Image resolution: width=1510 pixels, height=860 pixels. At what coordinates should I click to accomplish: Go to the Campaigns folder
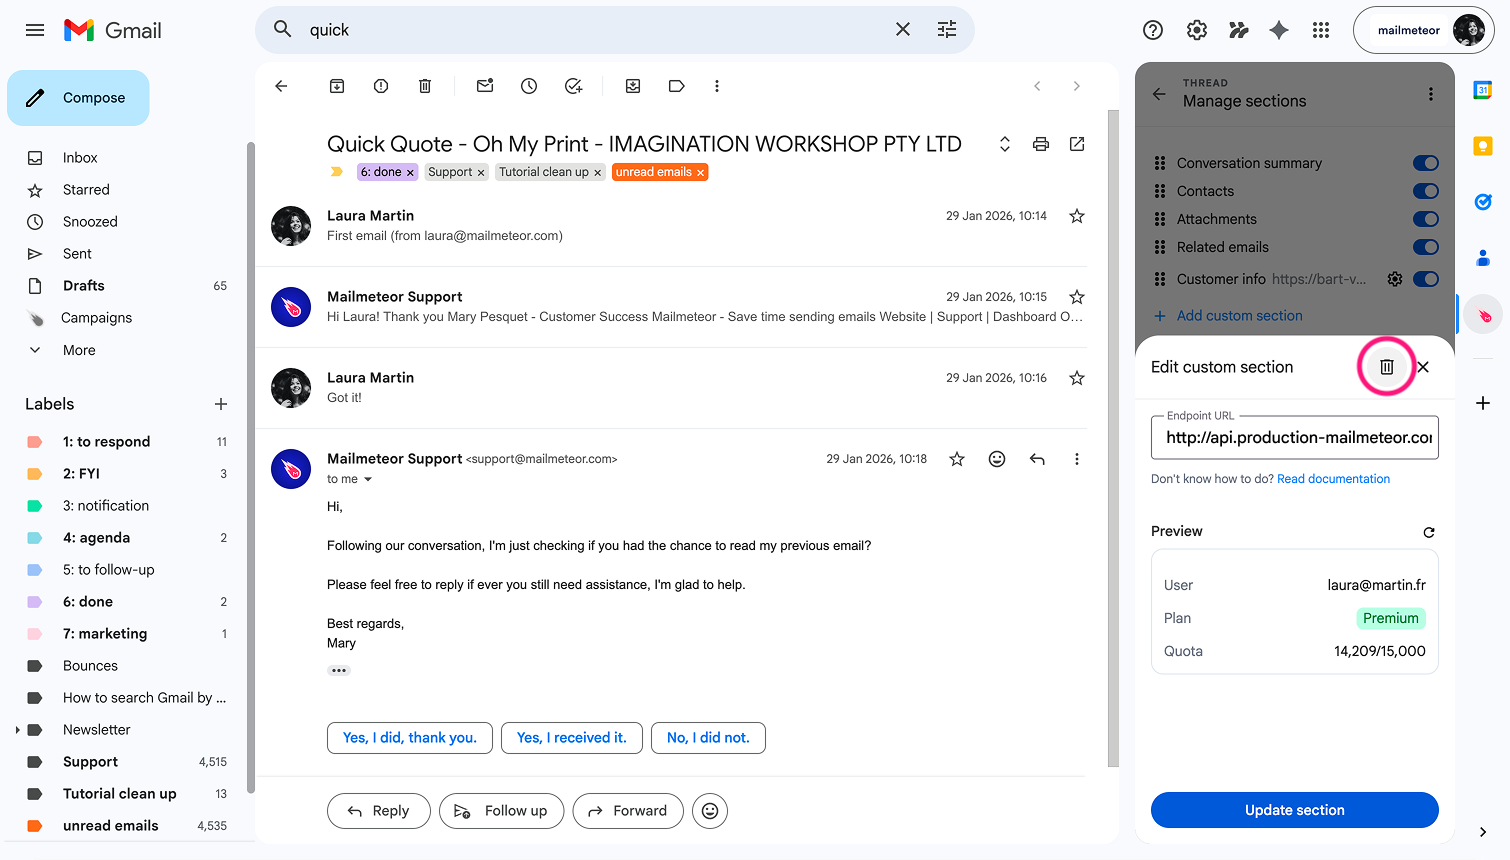click(96, 318)
